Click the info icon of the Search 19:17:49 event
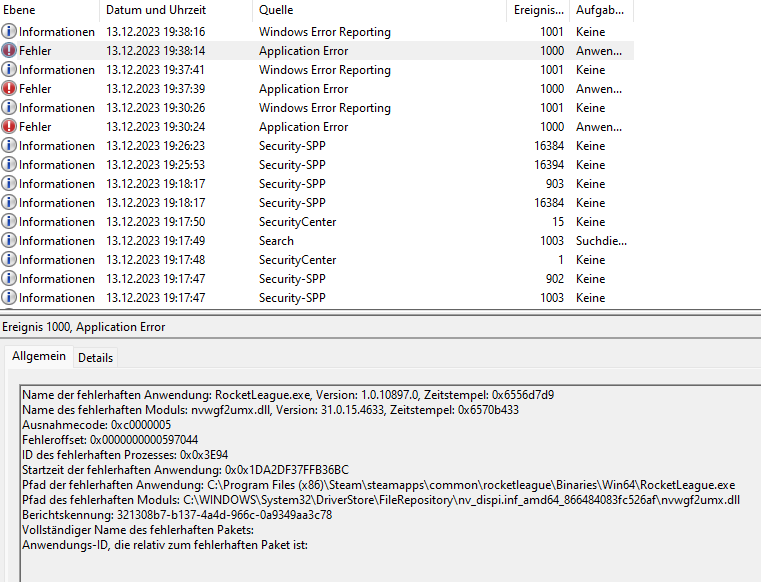The height and width of the screenshot is (582, 761). [x=9, y=240]
